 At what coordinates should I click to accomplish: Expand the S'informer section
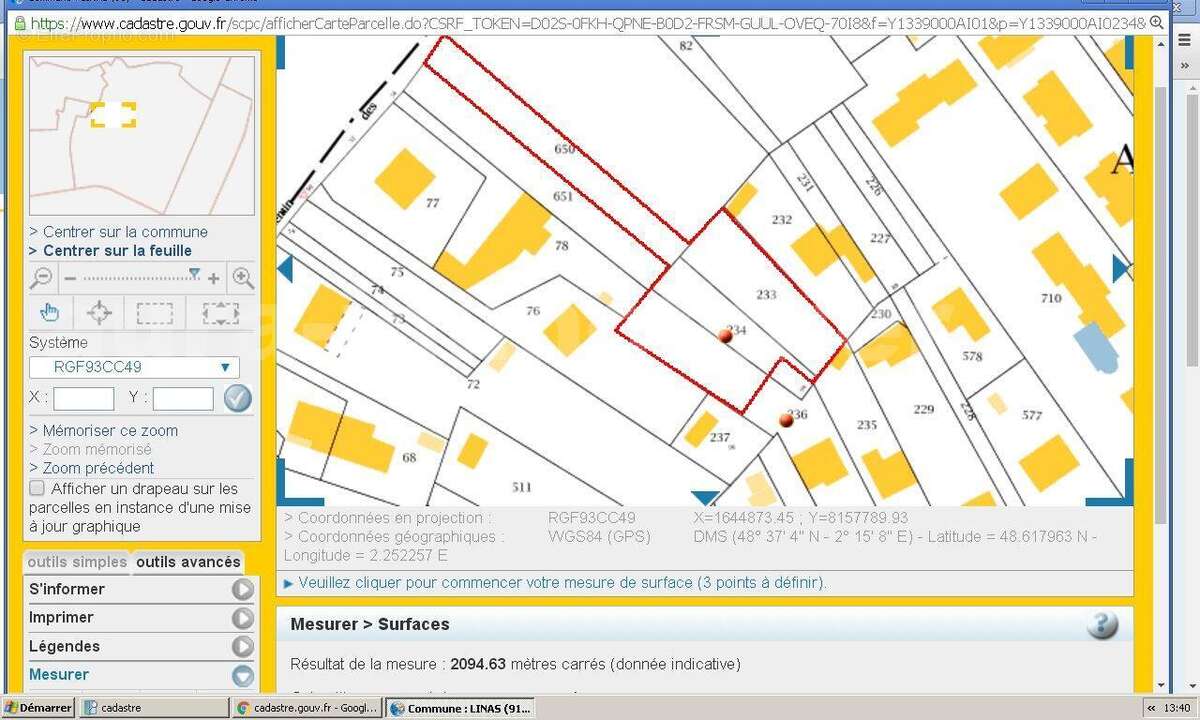pos(243,590)
